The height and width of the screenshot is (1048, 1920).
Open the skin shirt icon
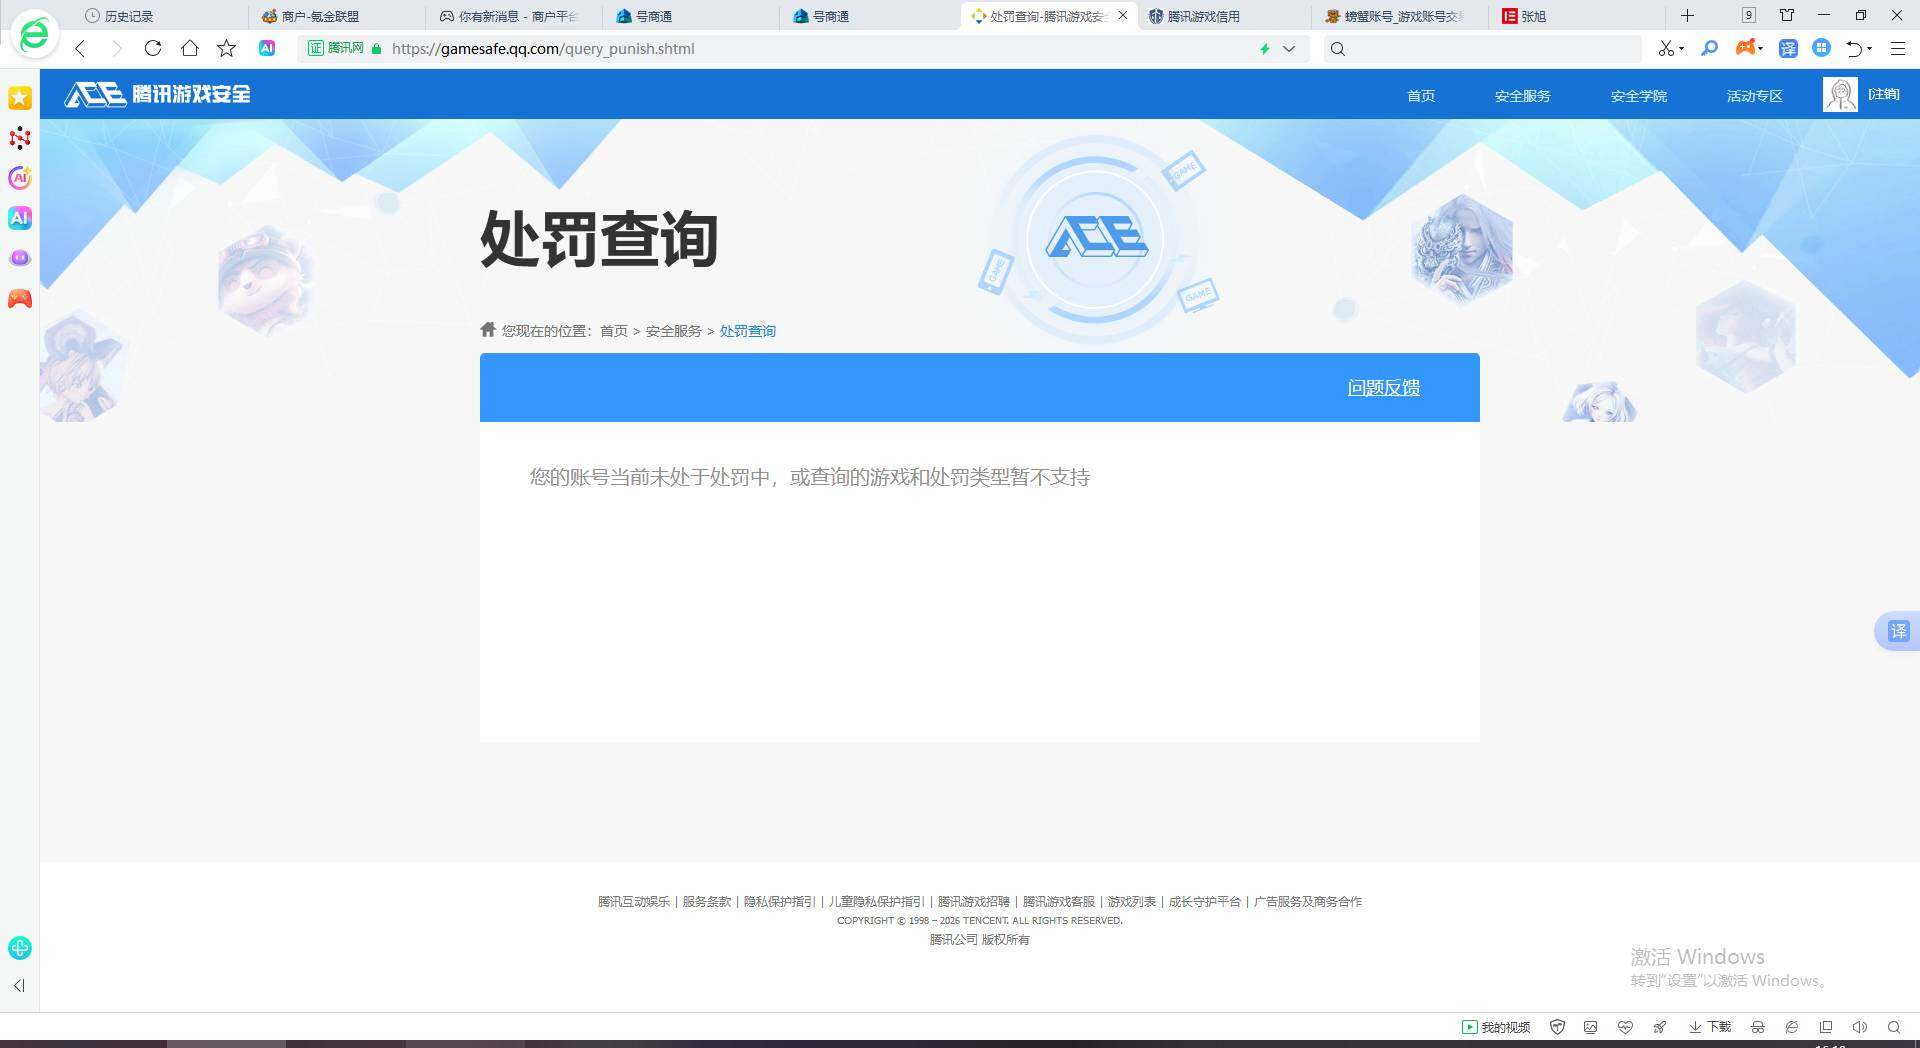(x=1787, y=15)
